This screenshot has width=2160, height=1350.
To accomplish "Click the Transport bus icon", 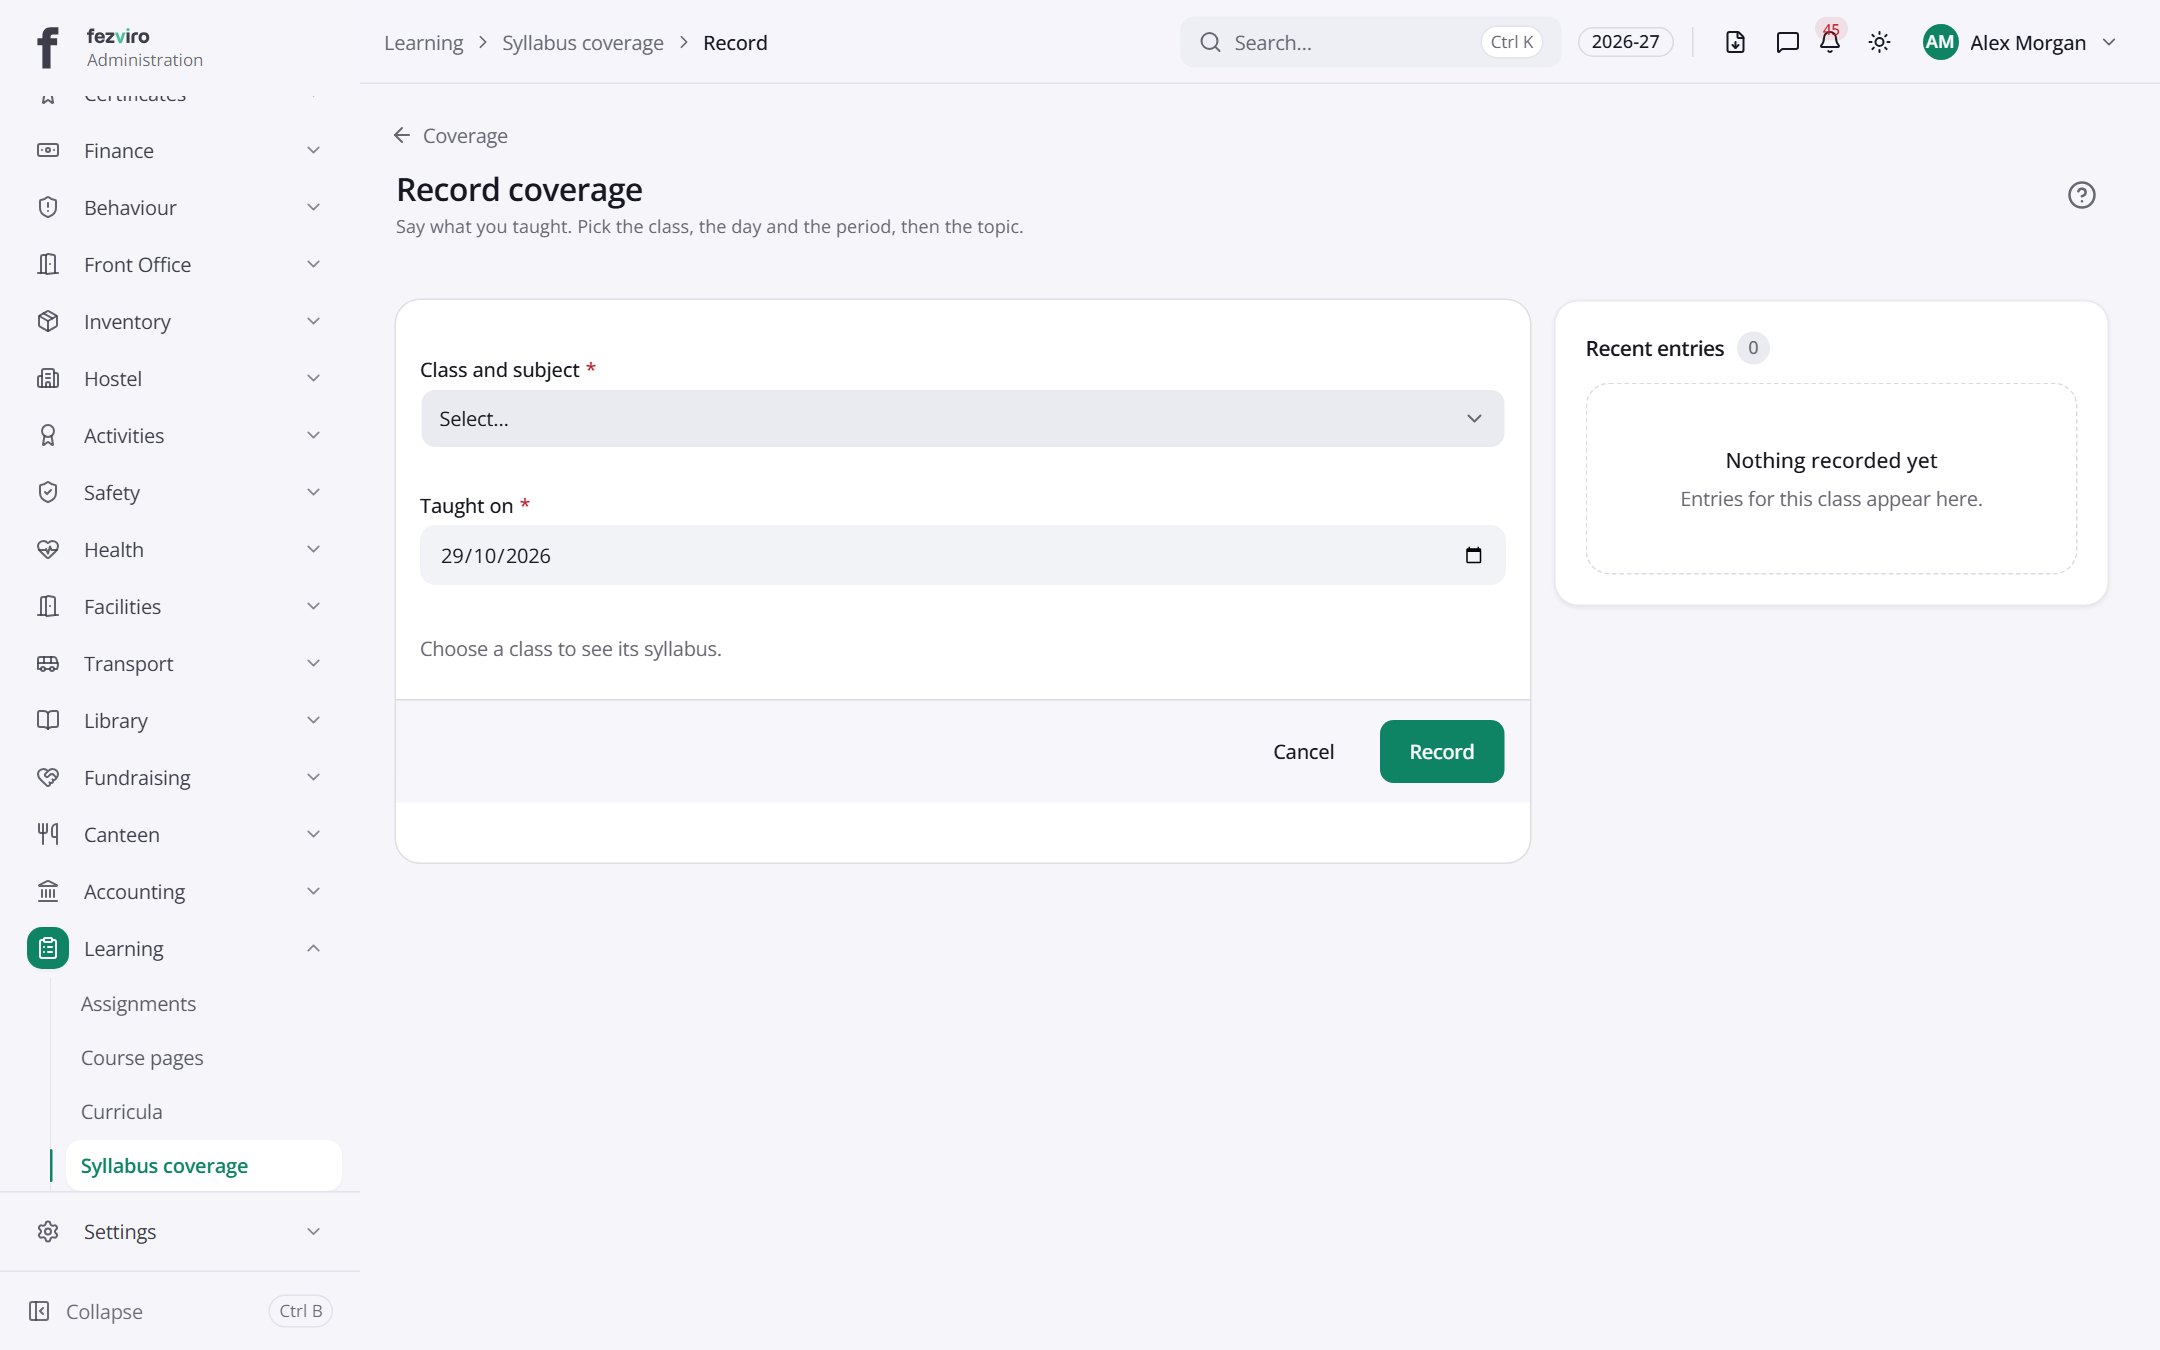I will (48, 663).
